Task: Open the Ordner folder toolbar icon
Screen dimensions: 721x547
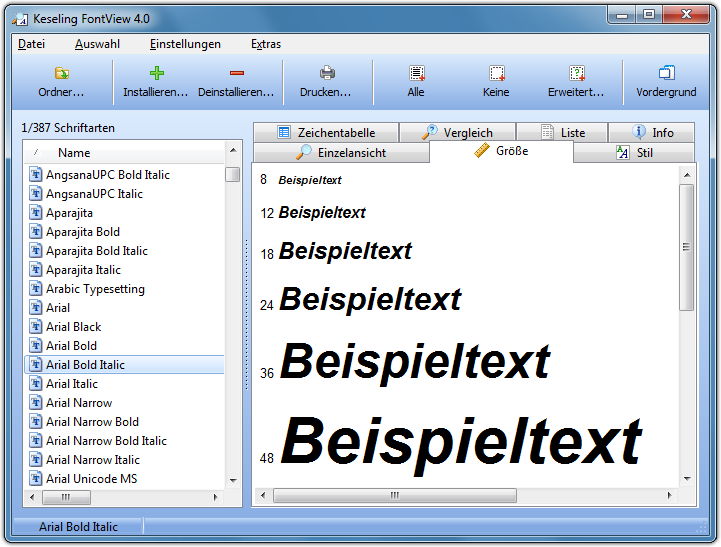Action: pos(61,73)
